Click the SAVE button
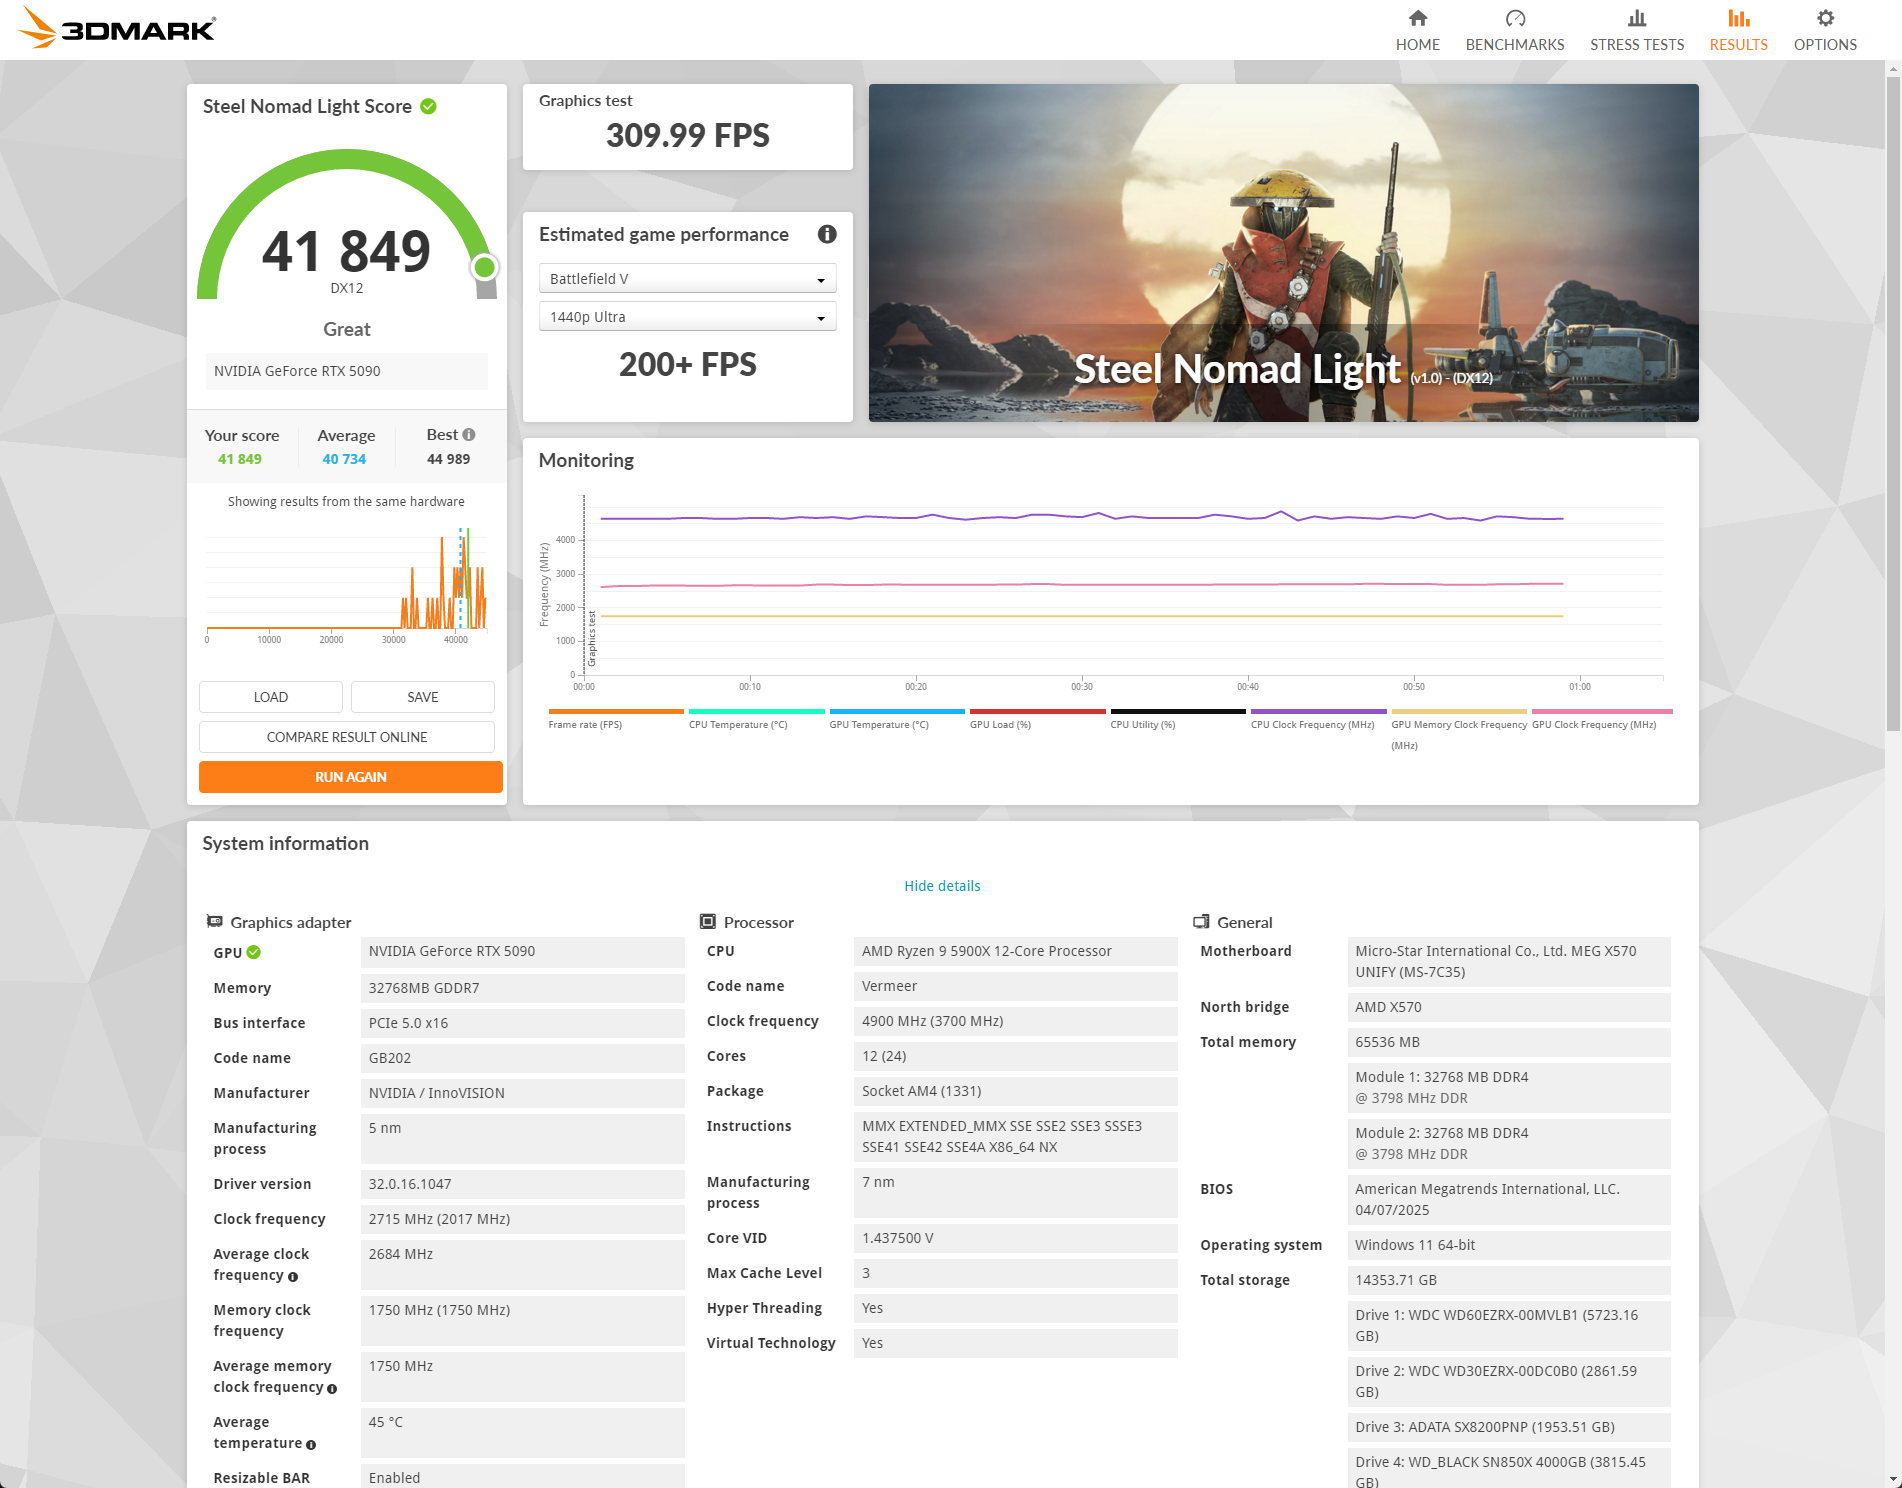 [x=422, y=697]
